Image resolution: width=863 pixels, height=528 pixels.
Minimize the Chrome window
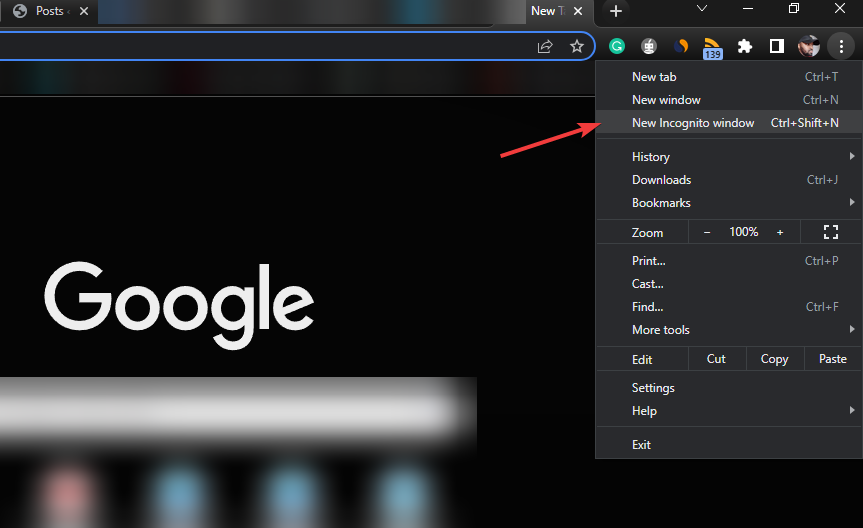(748, 8)
